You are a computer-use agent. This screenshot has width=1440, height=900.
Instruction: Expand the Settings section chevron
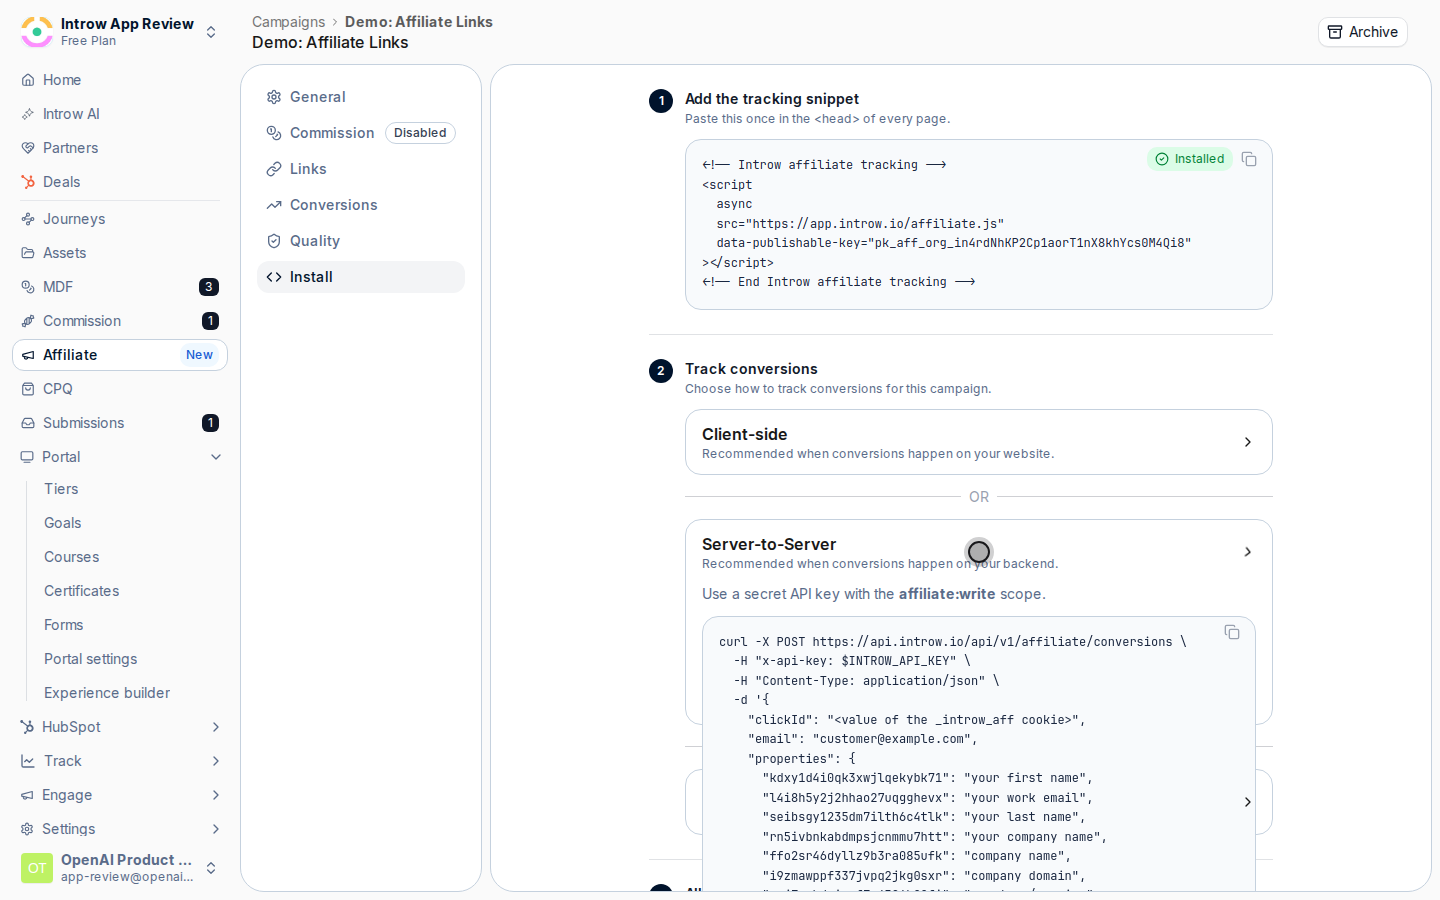point(216,829)
